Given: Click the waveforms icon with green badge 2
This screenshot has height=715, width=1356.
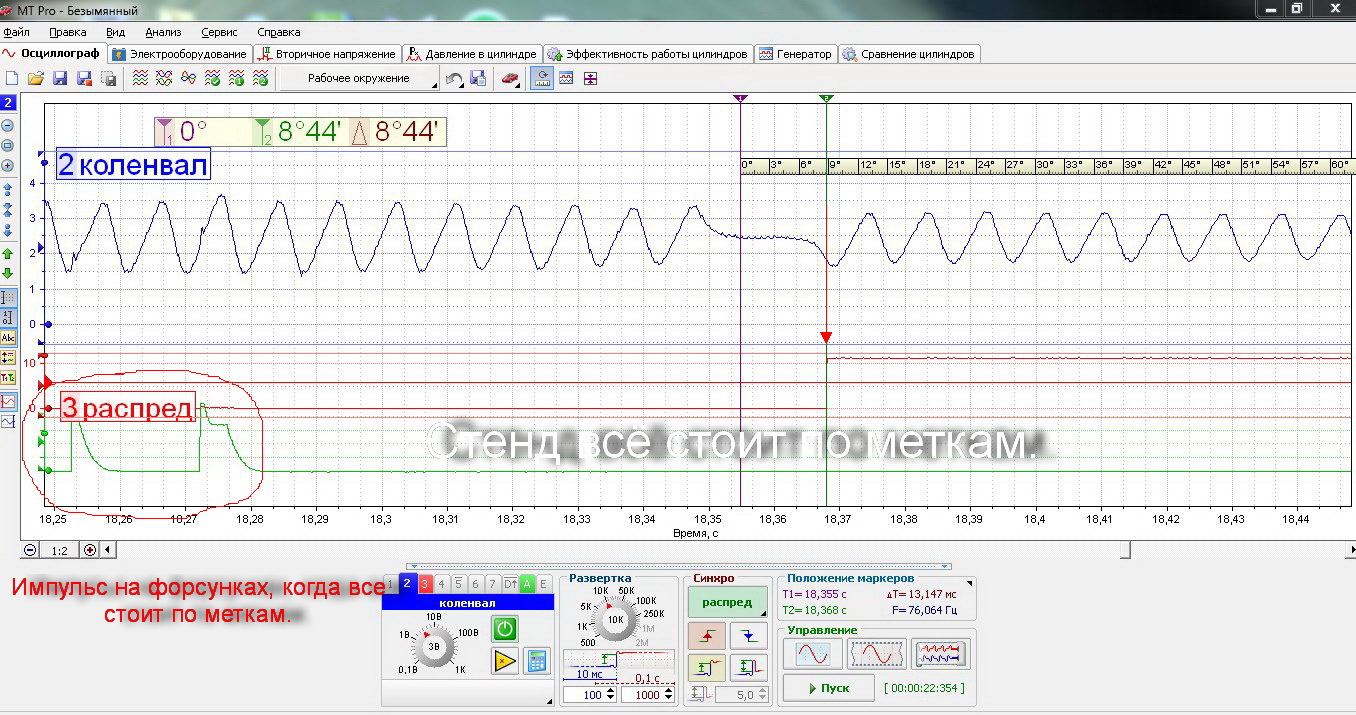Looking at the screenshot, I should [x=261, y=78].
